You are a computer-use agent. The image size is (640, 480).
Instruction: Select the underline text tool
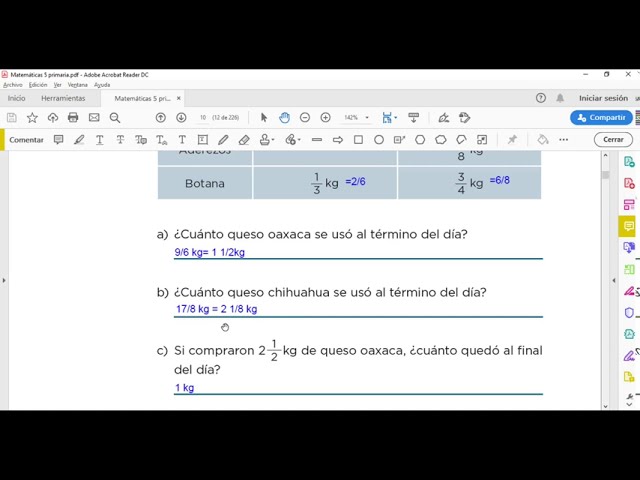point(100,140)
